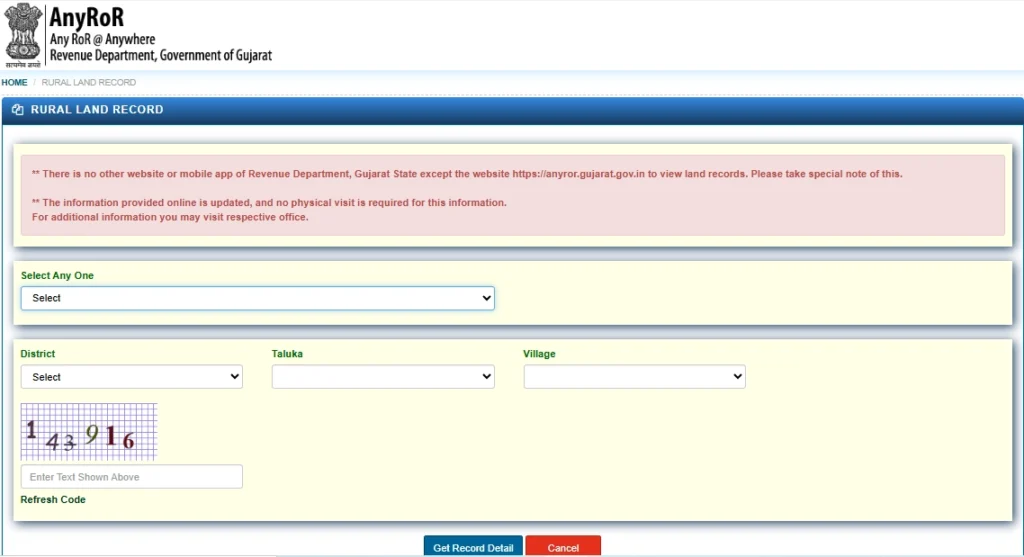Click 'For additional information' notice line
Image resolution: width=1024 pixels, height=557 pixels.
(170, 217)
